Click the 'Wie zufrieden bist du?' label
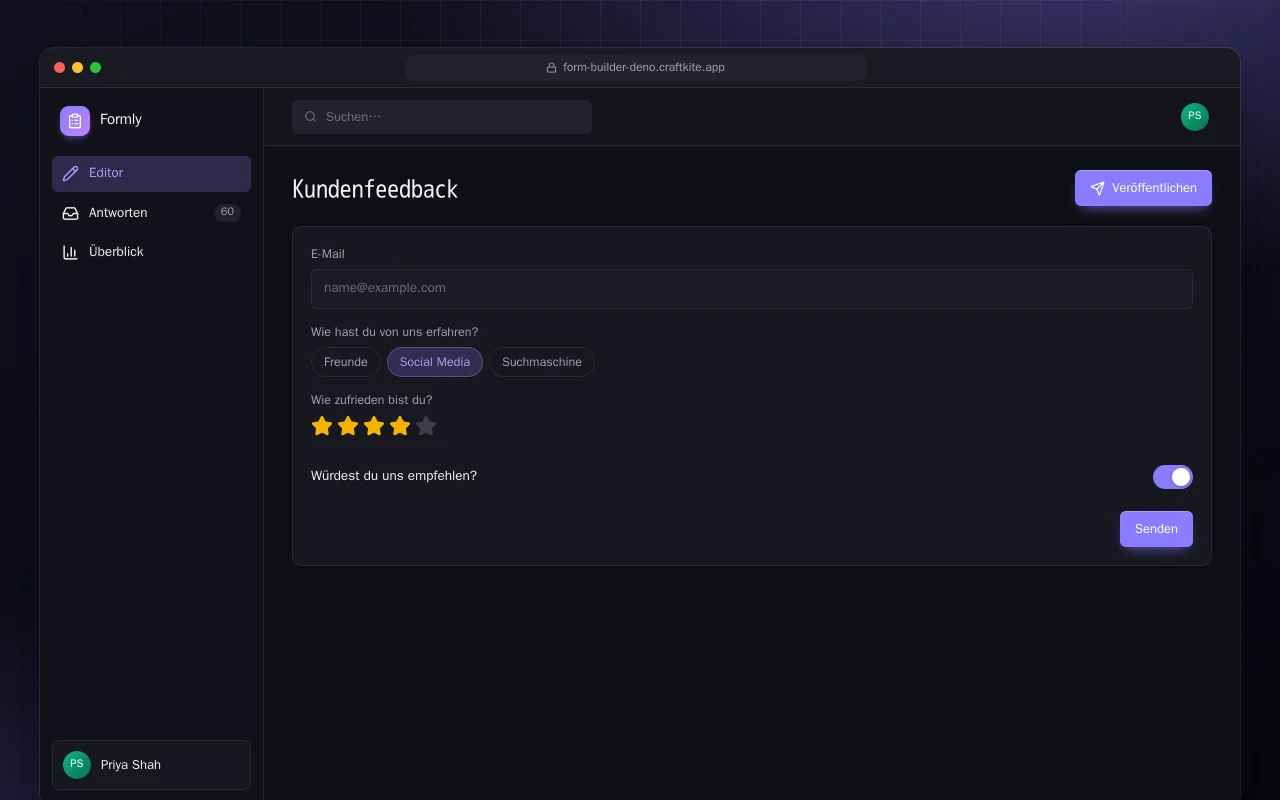The width and height of the screenshot is (1280, 800). coord(372,400)
